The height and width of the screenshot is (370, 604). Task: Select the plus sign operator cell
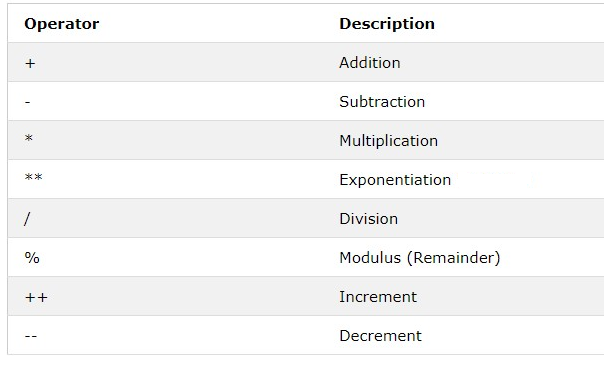point(30,64)
